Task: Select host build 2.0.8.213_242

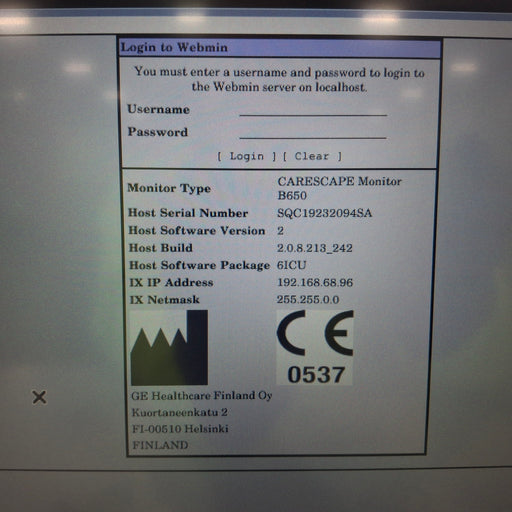Action: [x=315, y=248]
